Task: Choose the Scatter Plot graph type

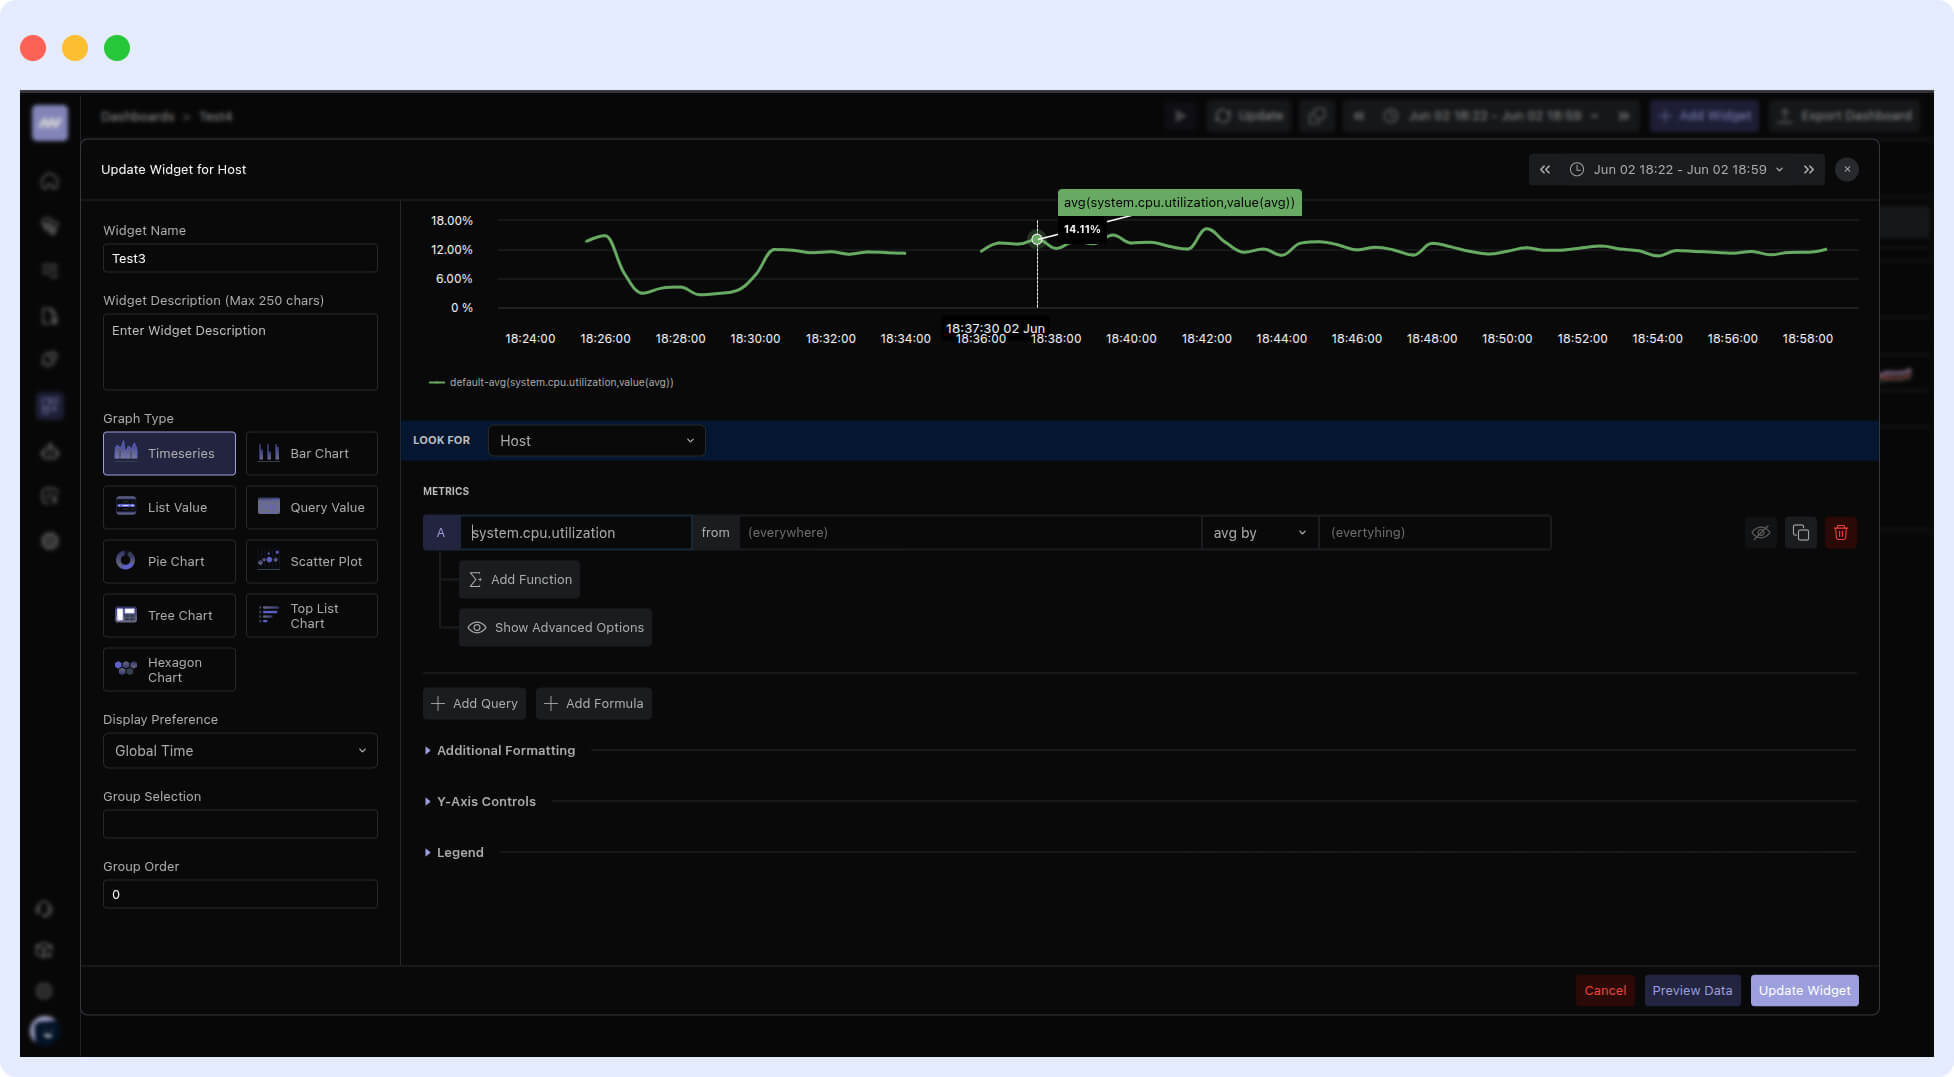Action: click(311, 562)
